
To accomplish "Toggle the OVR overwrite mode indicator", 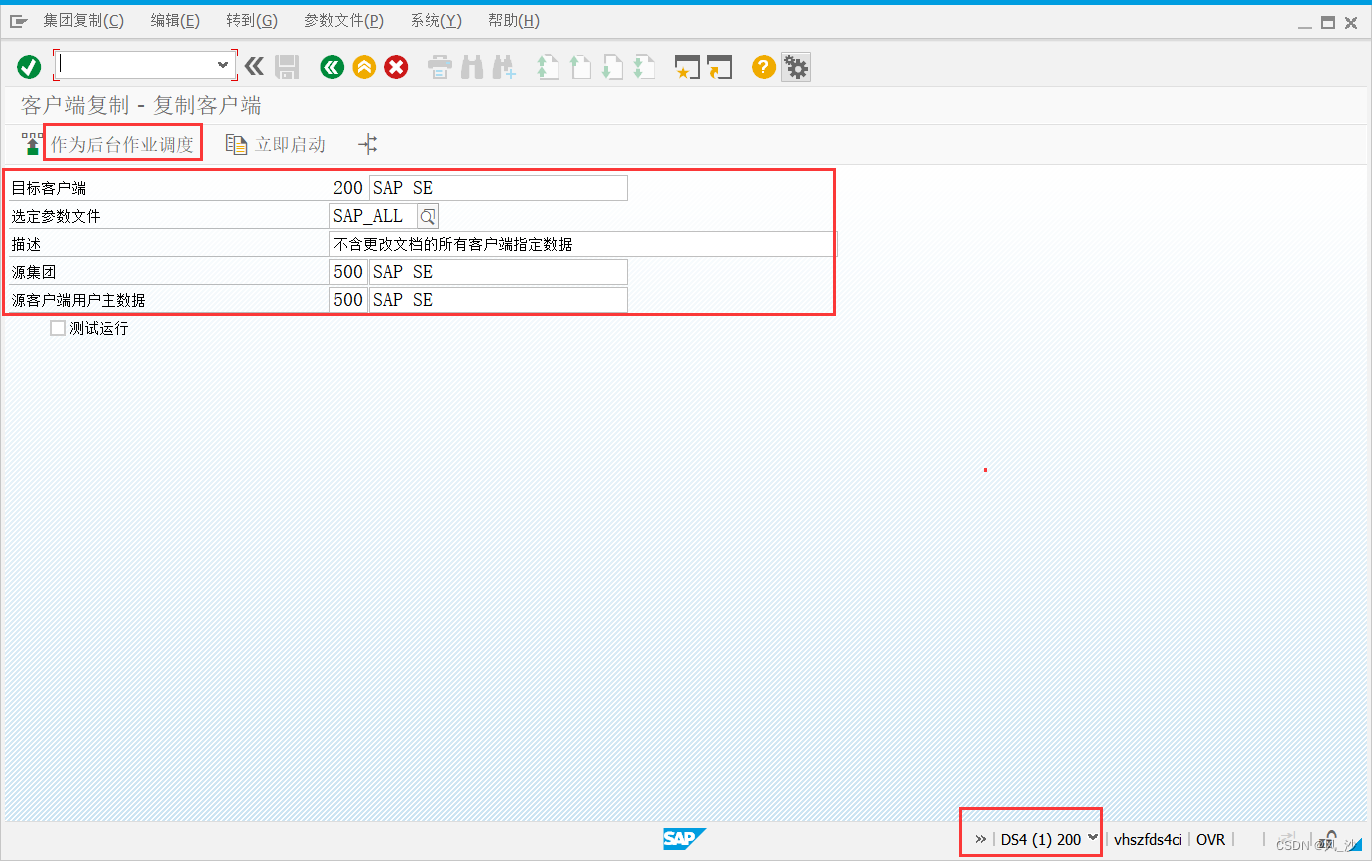I will [x=1210, y=839].
